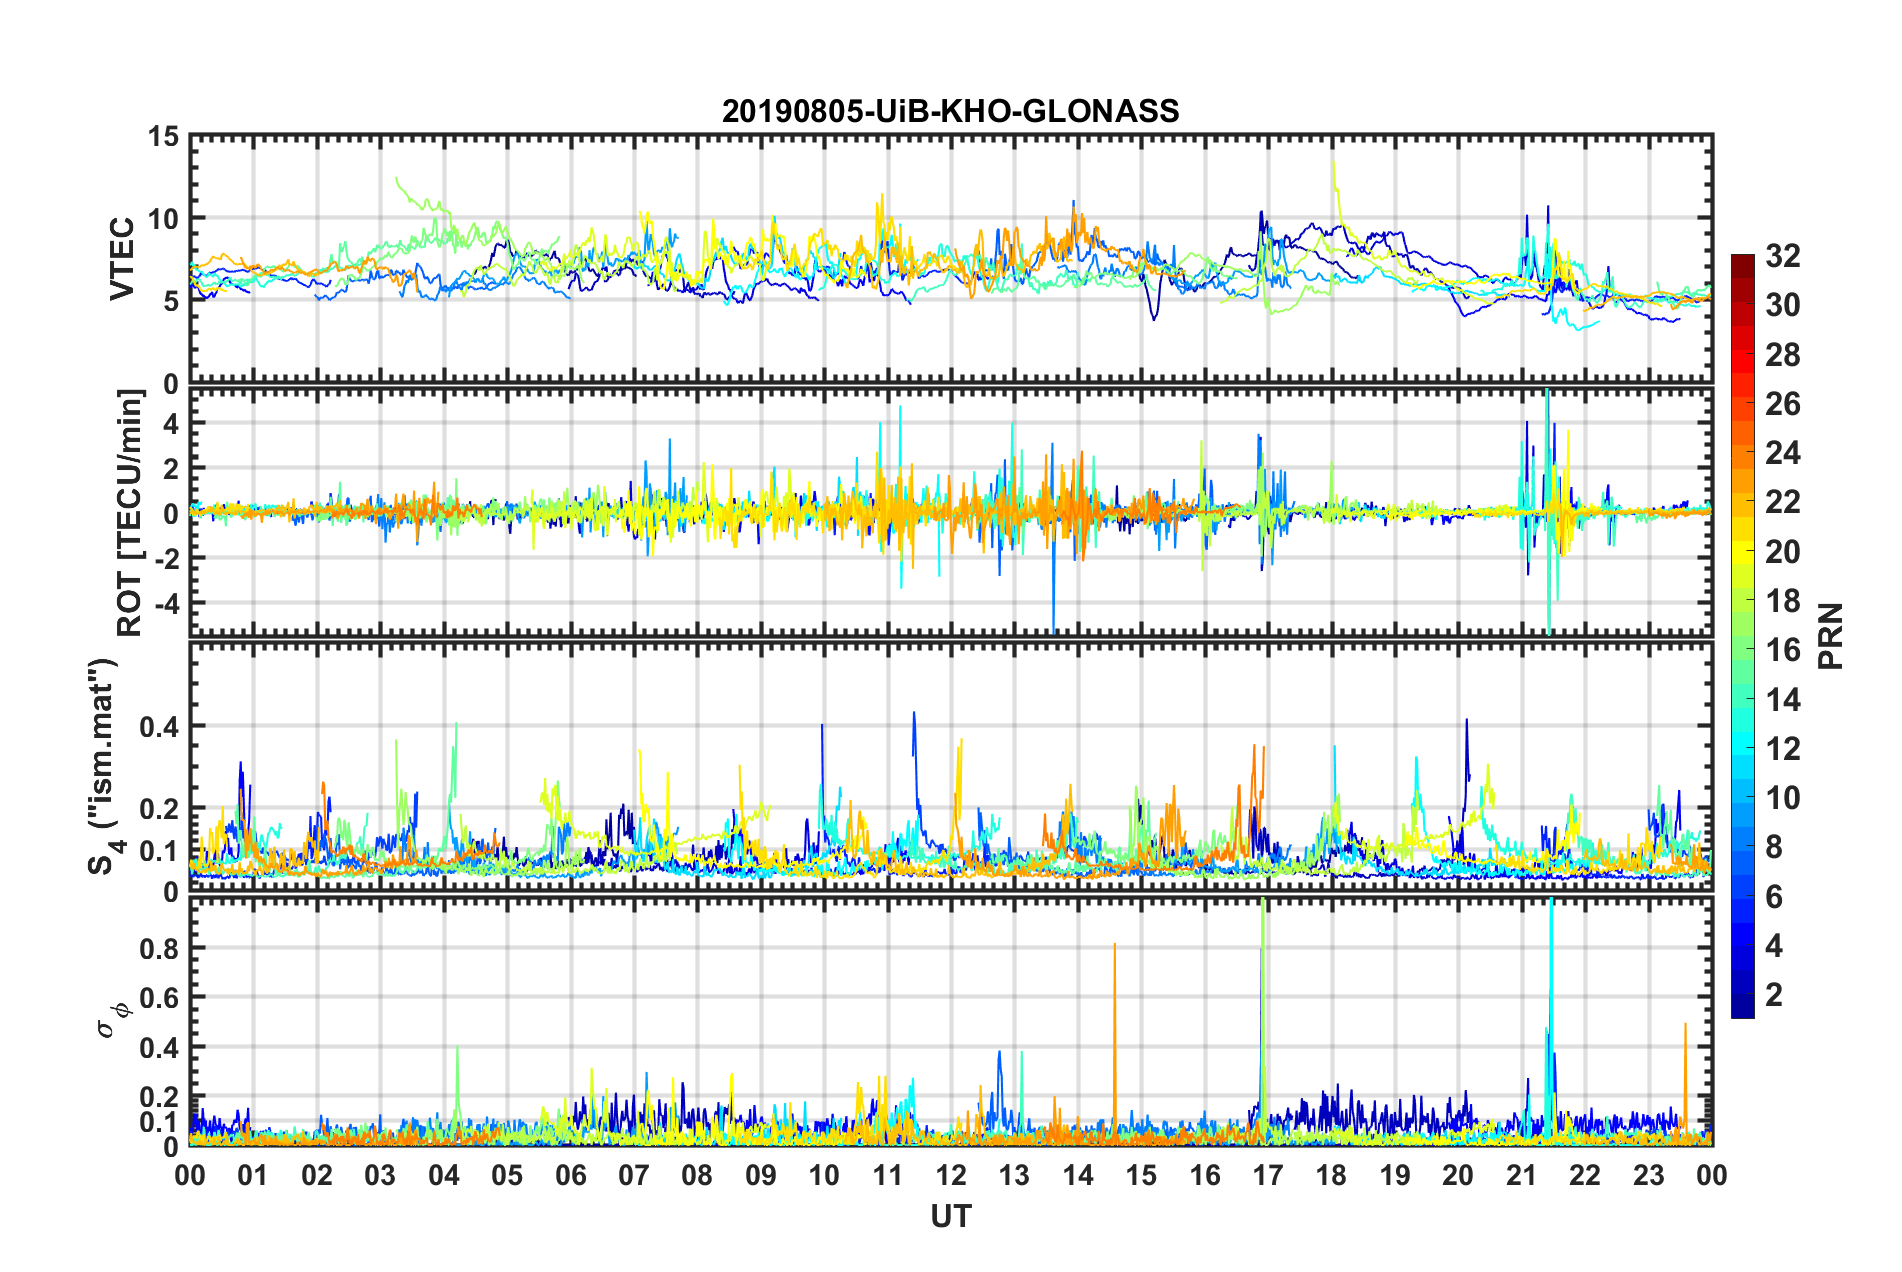This screenshot has height=1272, width=1902.
Task: Click the S4 axis tick 0.2
Action: coord(160,810)
